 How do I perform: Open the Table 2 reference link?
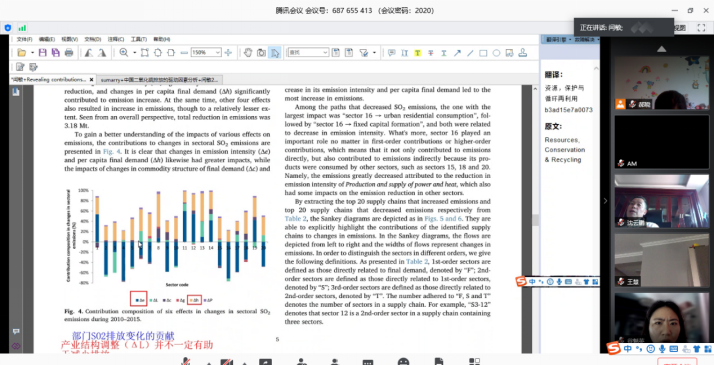[296, 218]
